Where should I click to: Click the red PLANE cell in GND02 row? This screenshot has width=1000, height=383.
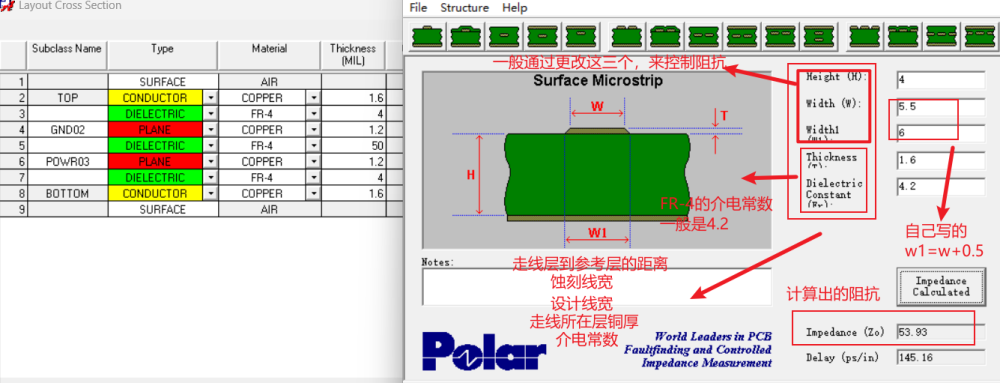tap(156, 130)
